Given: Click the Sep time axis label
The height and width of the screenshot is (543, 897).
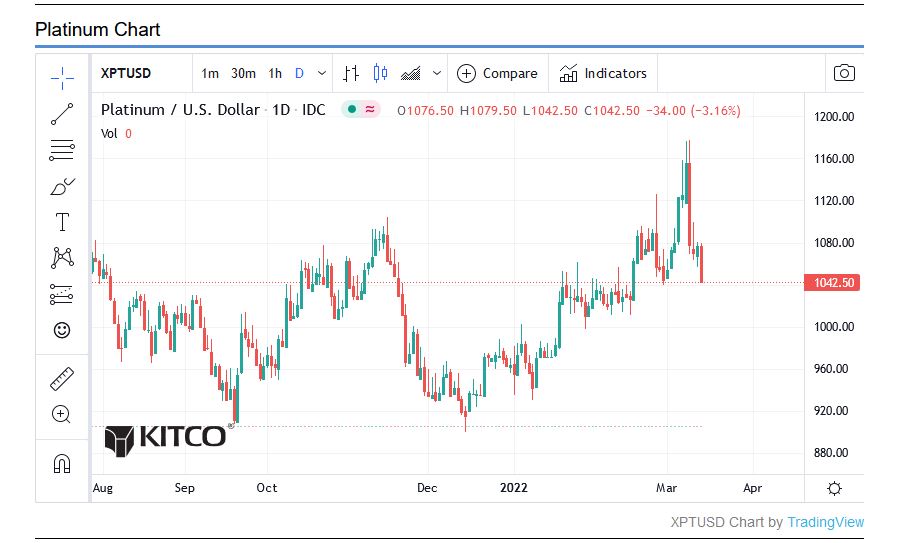Looking at the screenshot, I should tap(184, 488).
